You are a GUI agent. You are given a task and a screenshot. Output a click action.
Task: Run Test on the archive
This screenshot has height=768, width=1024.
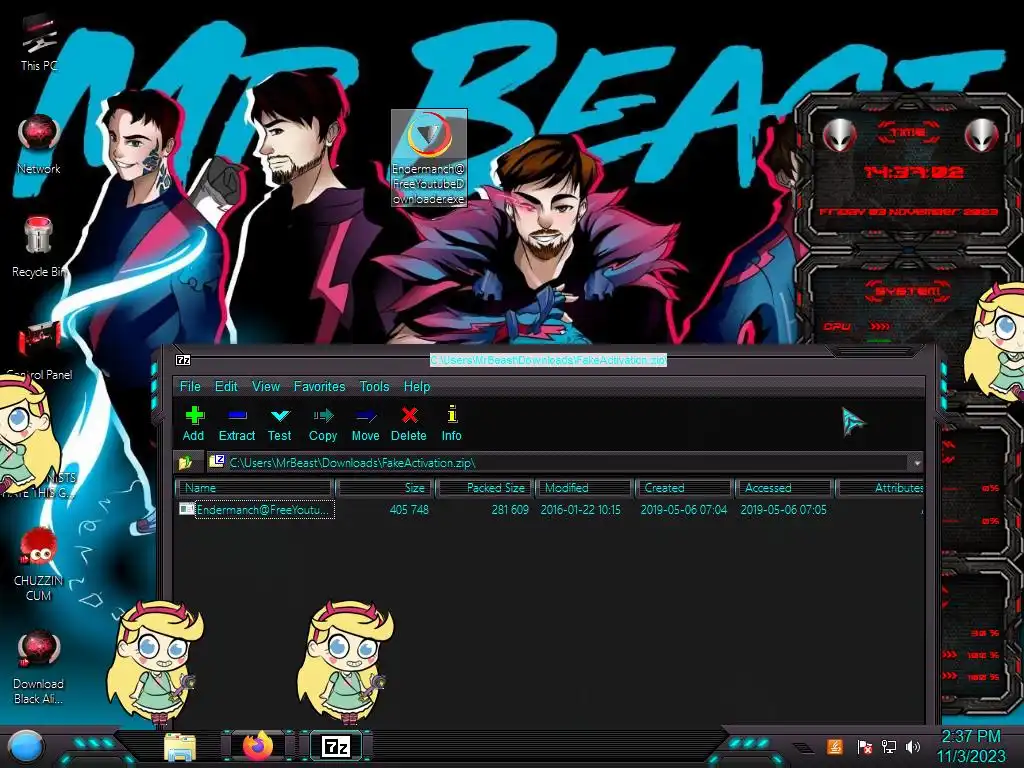[280, 423]
